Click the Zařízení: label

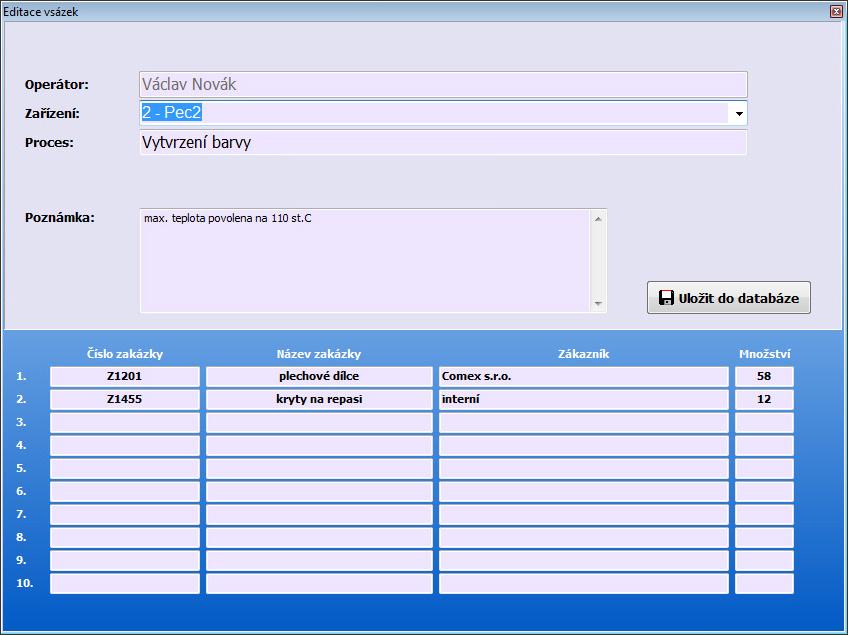[x=52, y=114]
